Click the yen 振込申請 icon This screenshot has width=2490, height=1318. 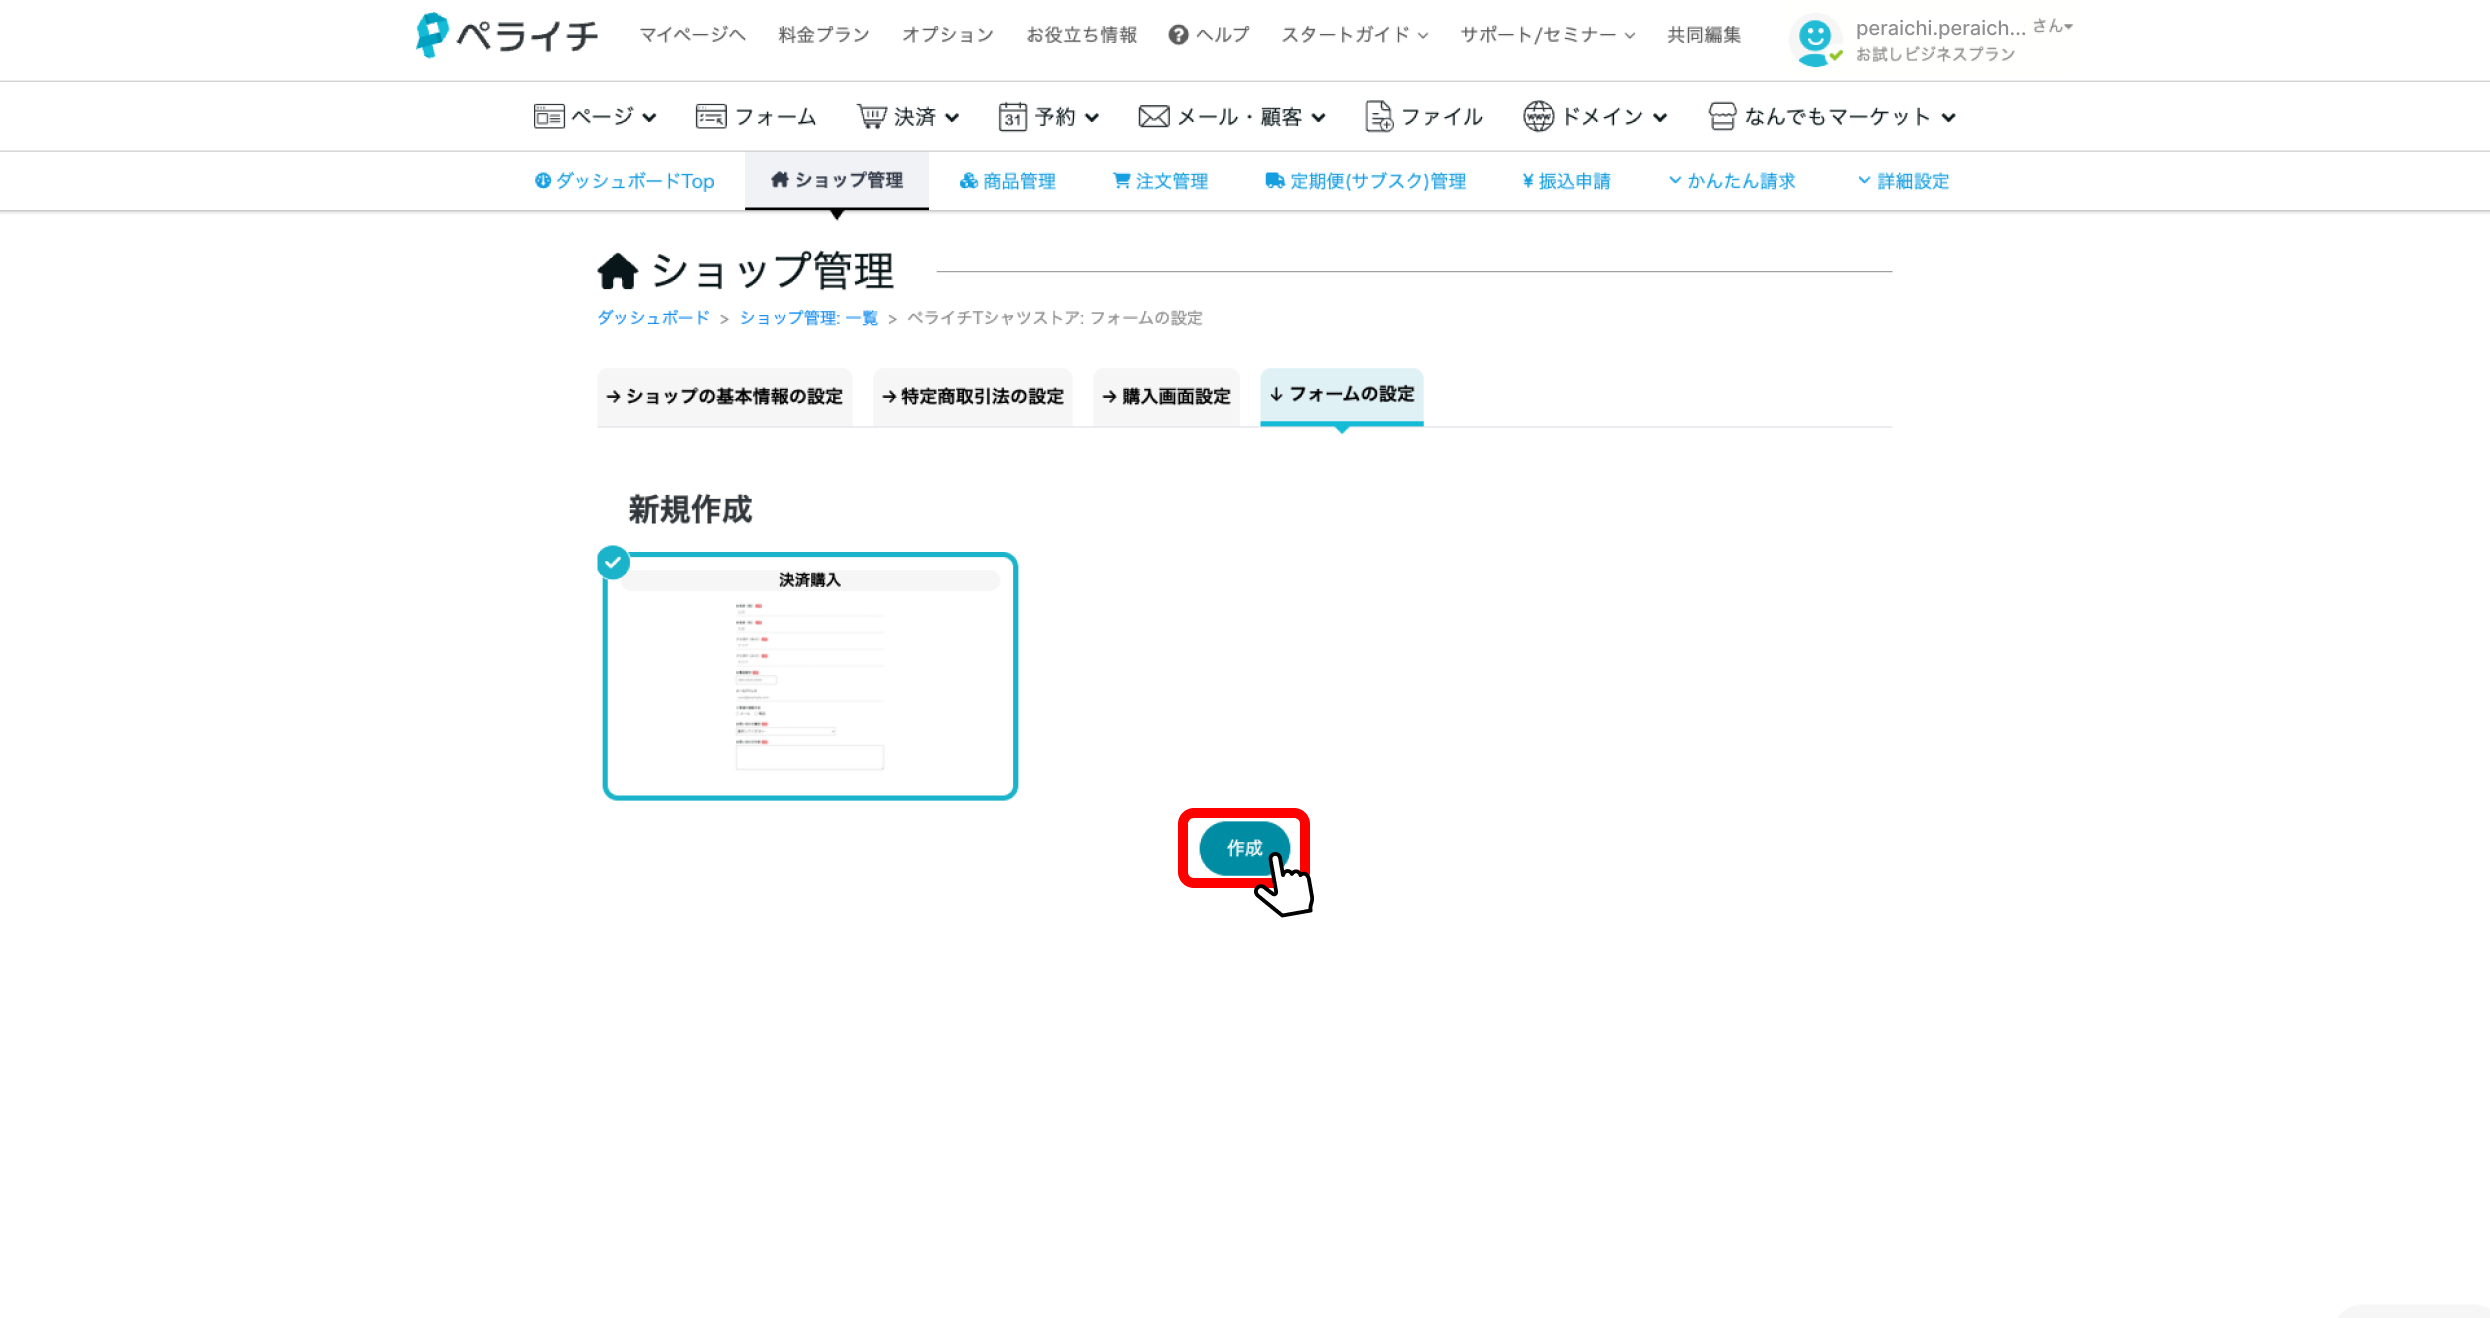1528,181
